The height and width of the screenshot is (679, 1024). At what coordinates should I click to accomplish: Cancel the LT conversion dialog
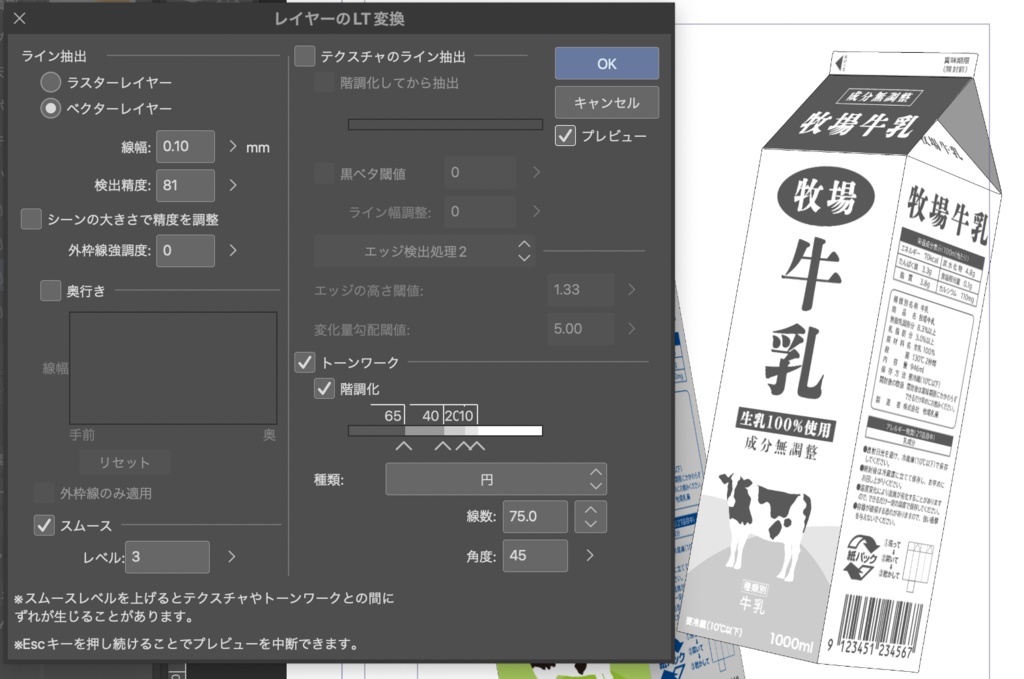606,102
